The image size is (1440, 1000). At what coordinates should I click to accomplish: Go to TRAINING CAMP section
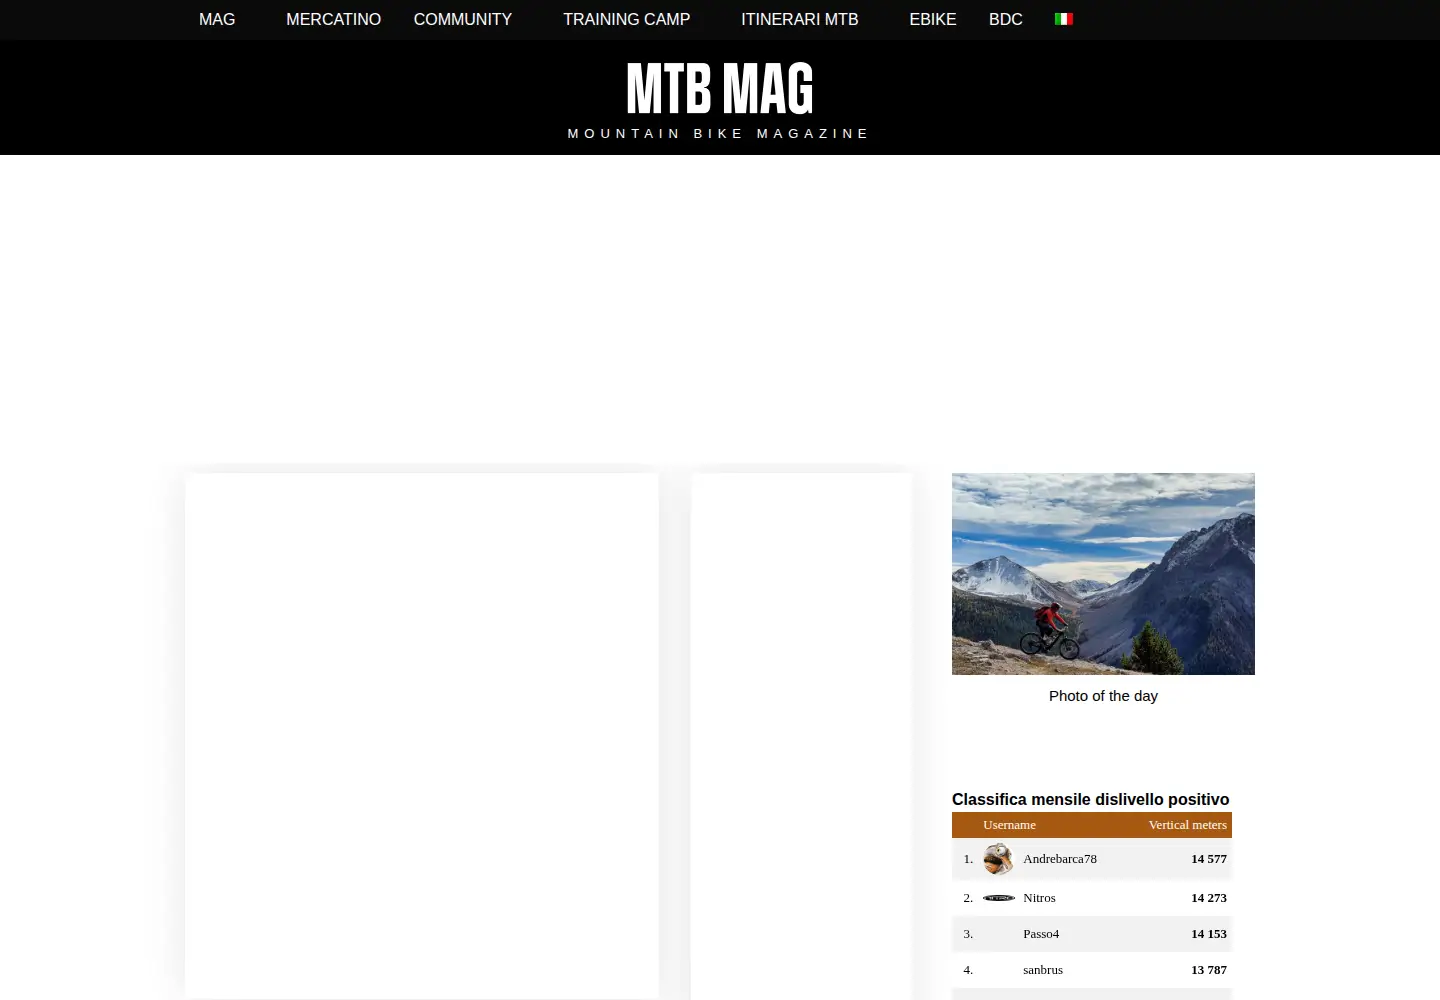[626, 19]
